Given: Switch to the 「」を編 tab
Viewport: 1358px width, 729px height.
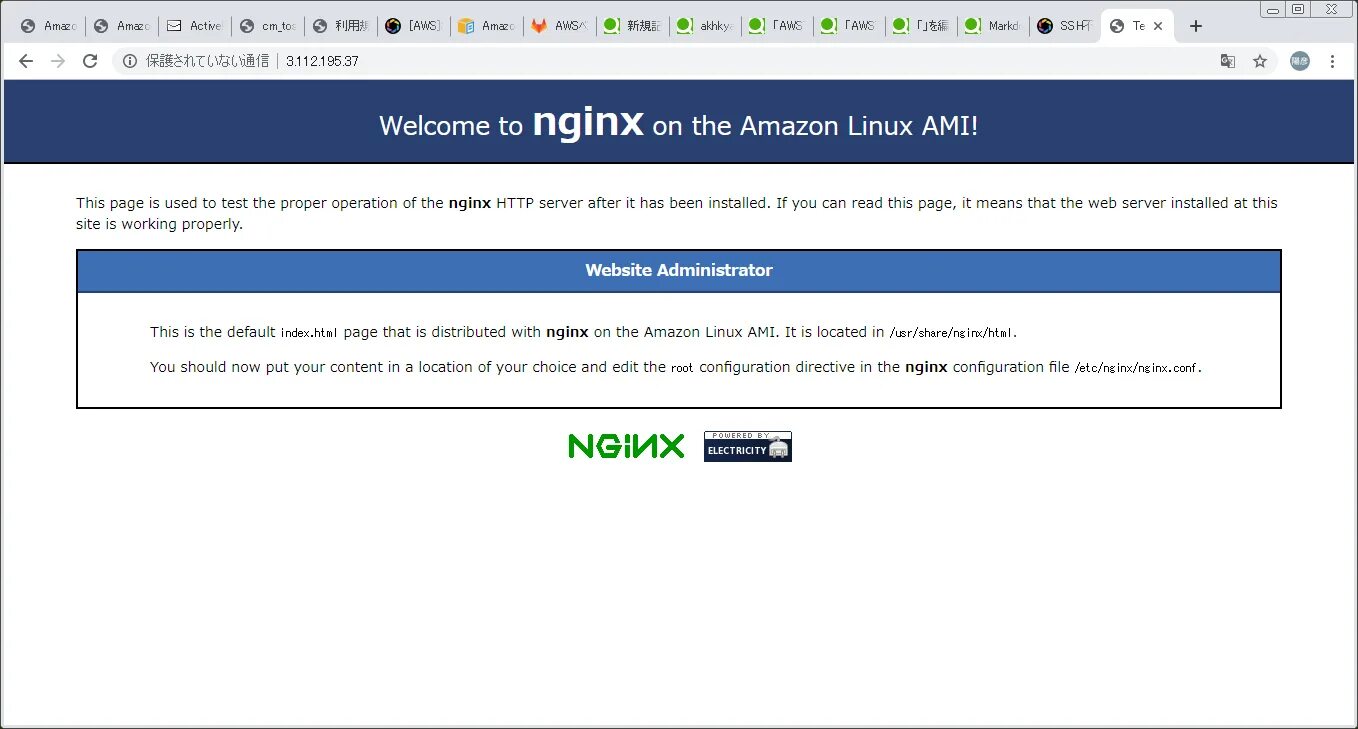Looking at the screenshot, I should pyautogui.click(x=921, y=26).
